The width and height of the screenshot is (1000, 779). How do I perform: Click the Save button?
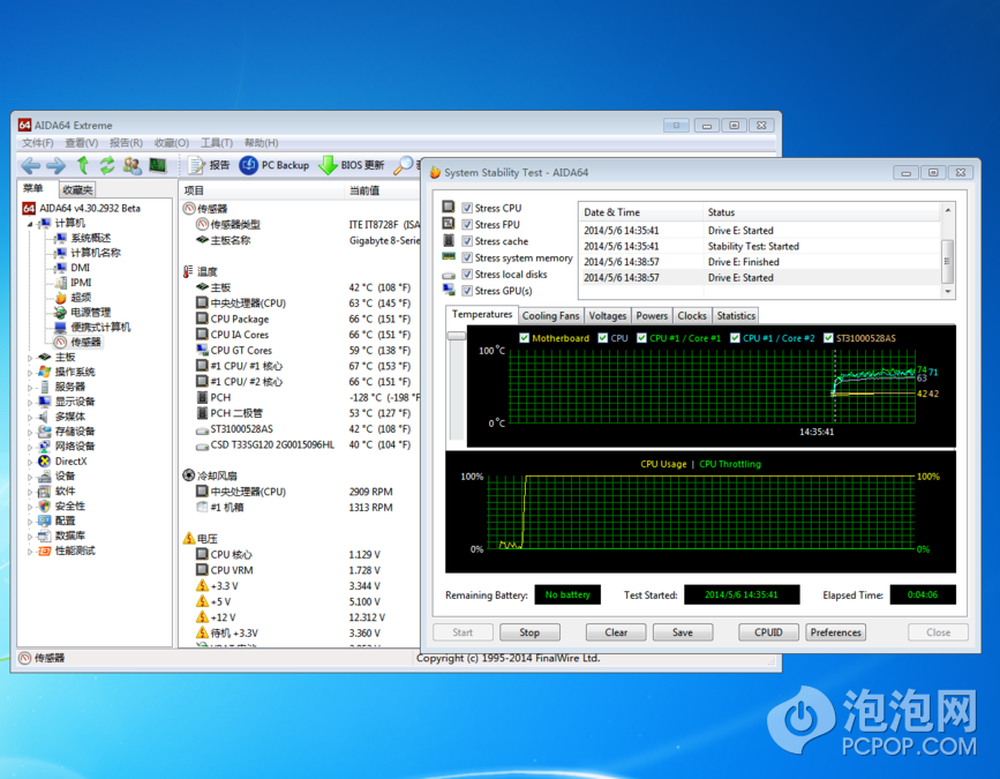point(682,632)
